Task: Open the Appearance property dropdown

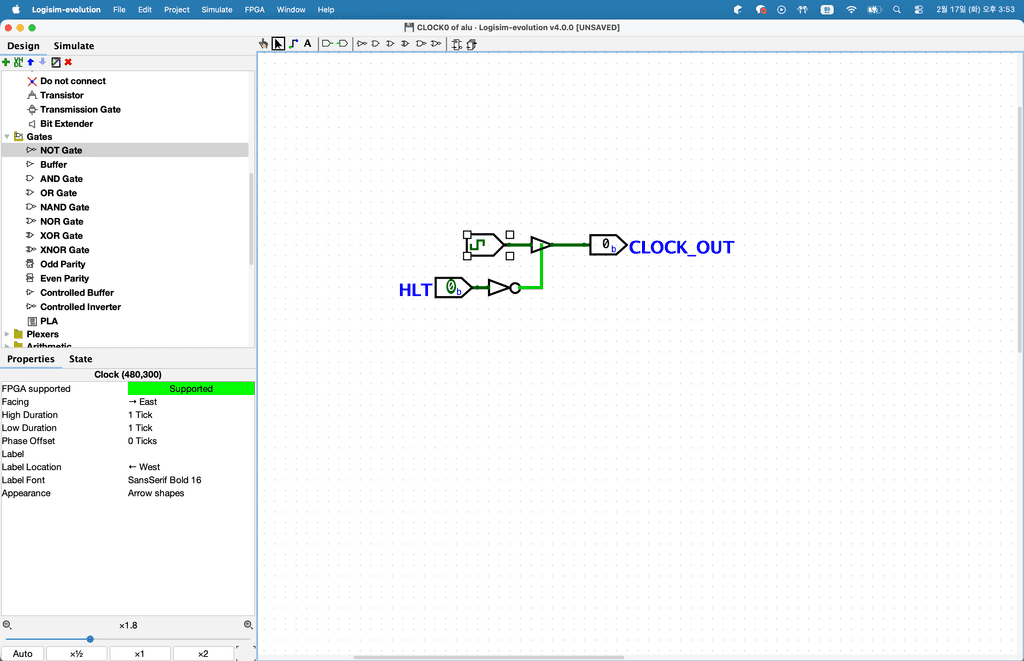Action: pos(190,493)
